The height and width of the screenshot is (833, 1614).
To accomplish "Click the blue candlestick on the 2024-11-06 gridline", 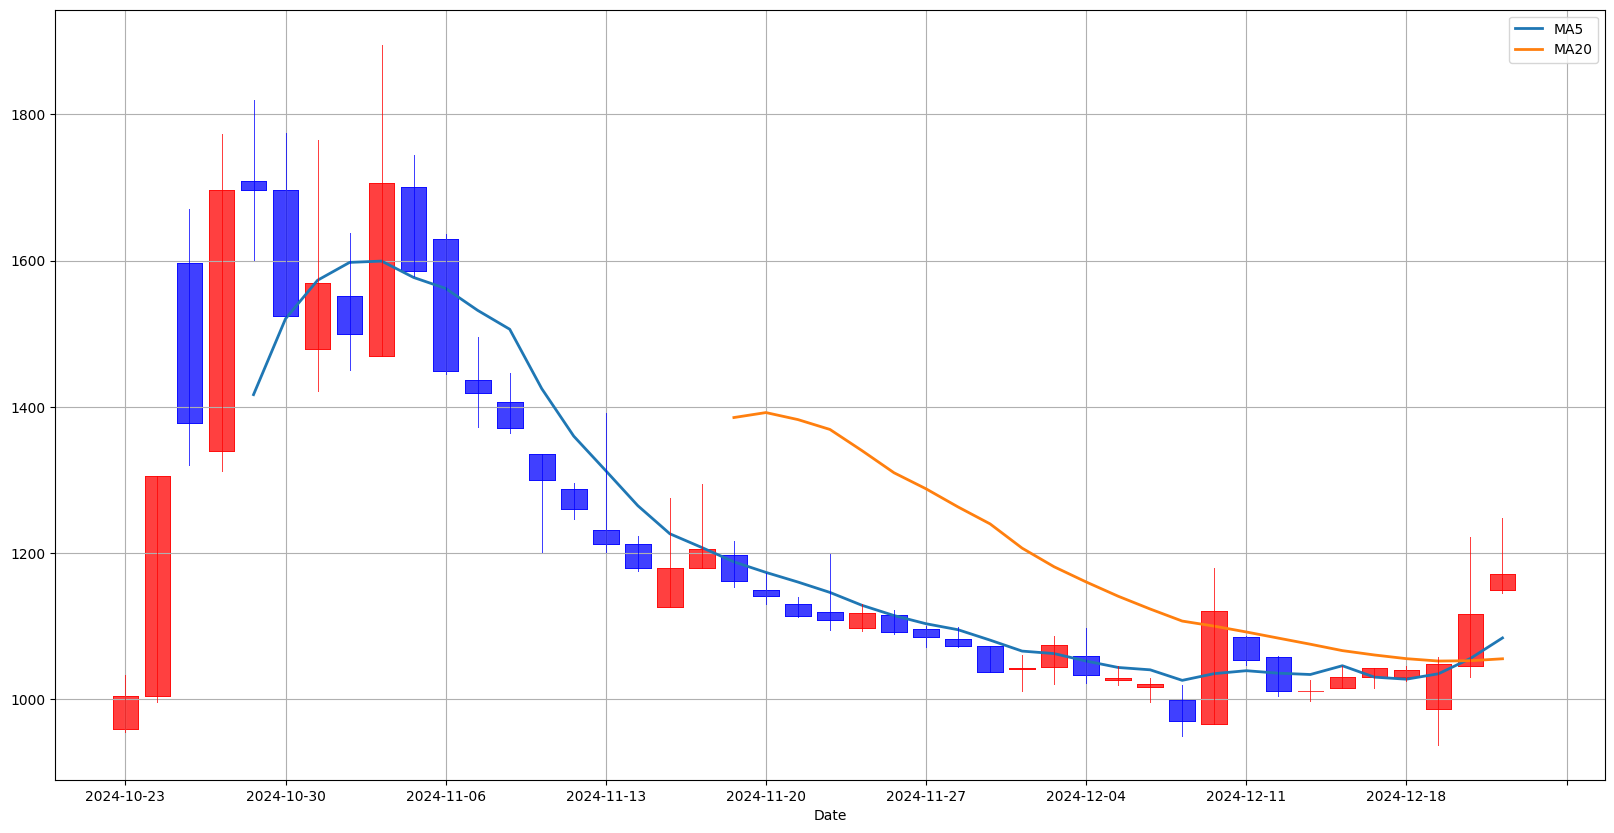I will click(x=446, y=305).
